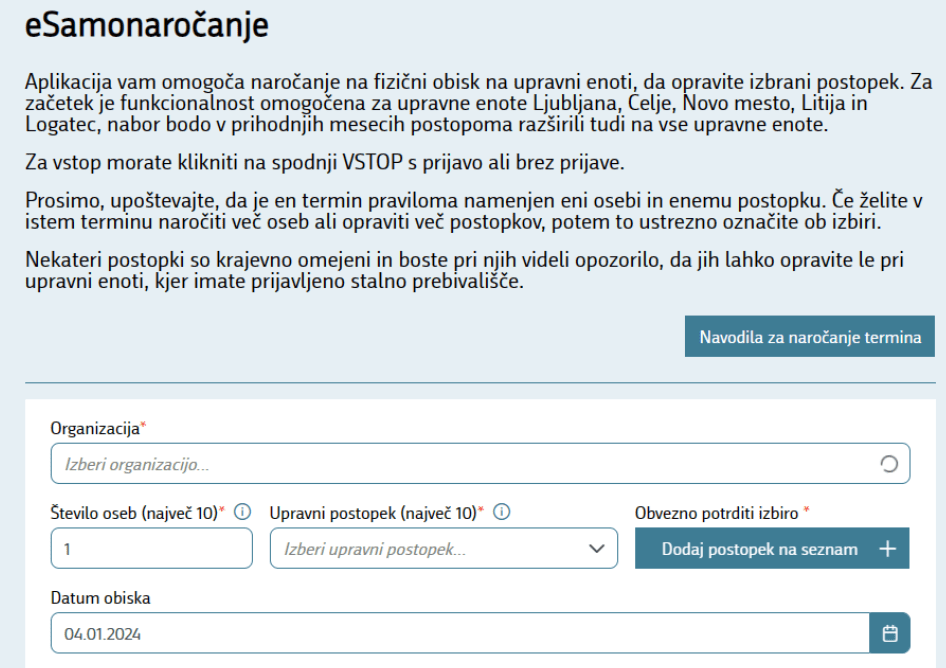946x668 pixels.
Task: Focus the Število oseb number field
Action: coord(151,549)
